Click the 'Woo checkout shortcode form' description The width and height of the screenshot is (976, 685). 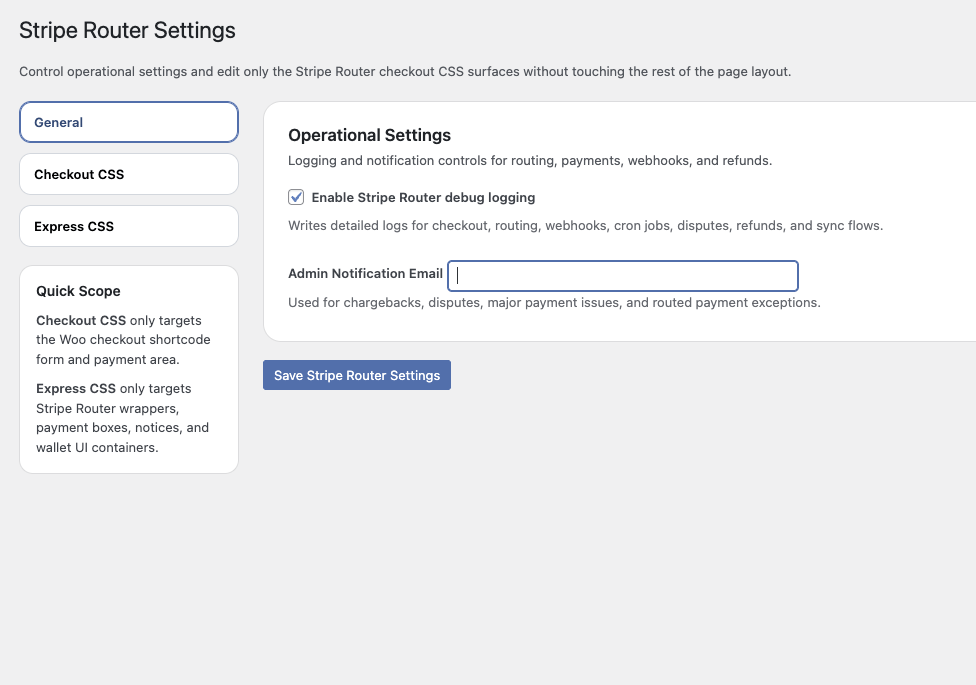[x=123, y=340]
